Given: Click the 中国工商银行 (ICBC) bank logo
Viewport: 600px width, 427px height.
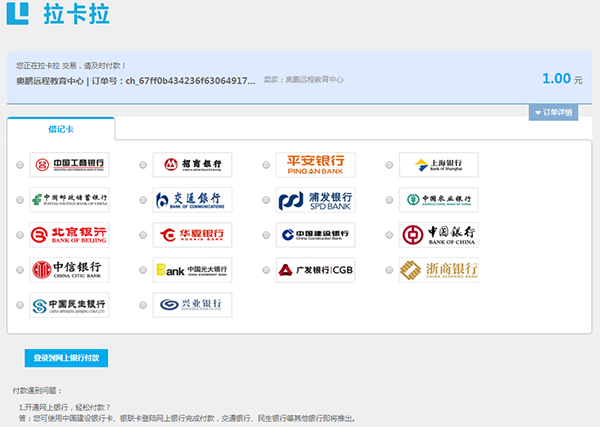Looking at the screenshot, I should pos(69,165).
